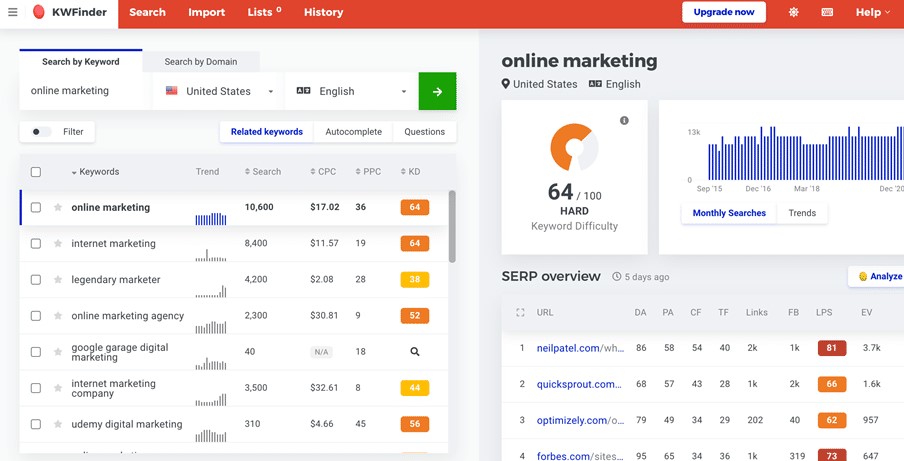Click the keyword list scrollbar
This screenshot has height=461, width=904.
(x=452, y=226)
